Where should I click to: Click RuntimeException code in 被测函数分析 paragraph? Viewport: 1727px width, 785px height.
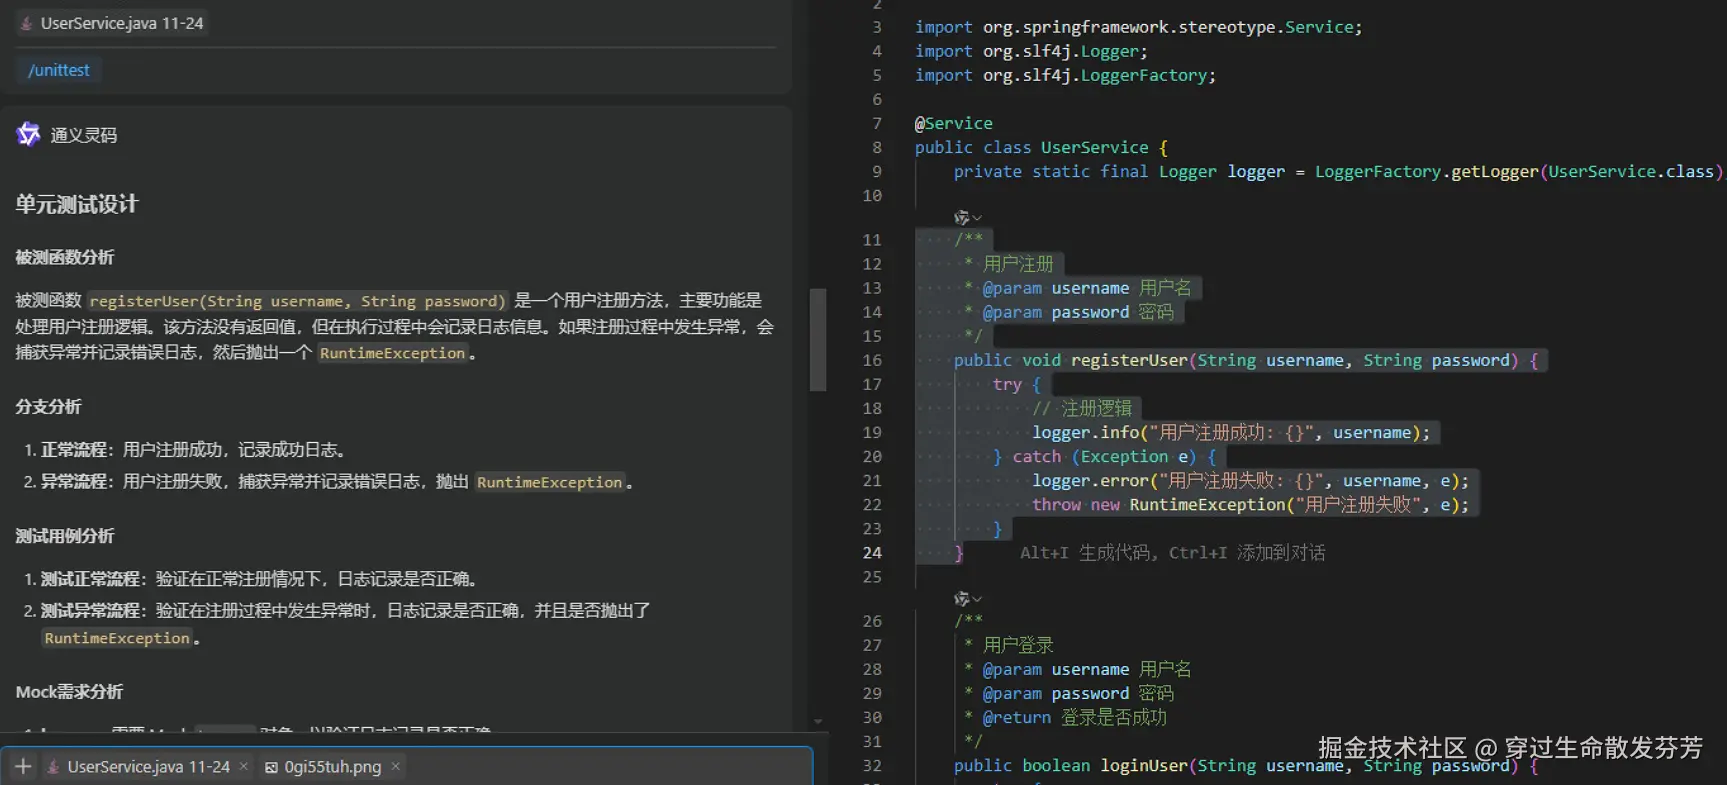coord(393,353)
